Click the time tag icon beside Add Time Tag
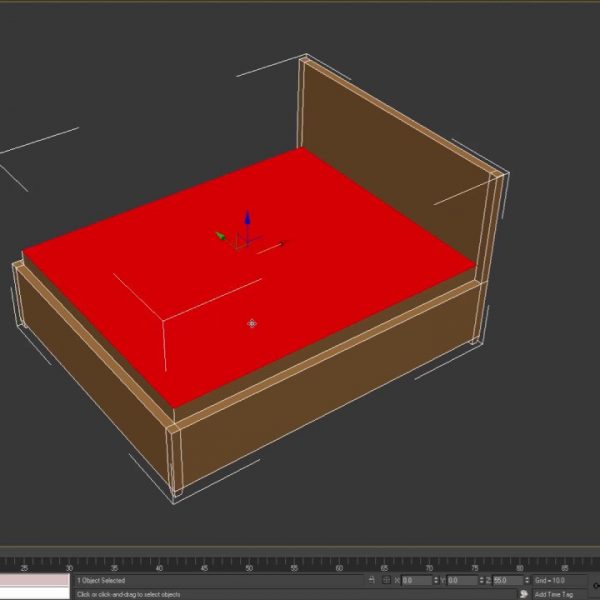The height and width of the screenshot is (600, 600). coord(523,594)
